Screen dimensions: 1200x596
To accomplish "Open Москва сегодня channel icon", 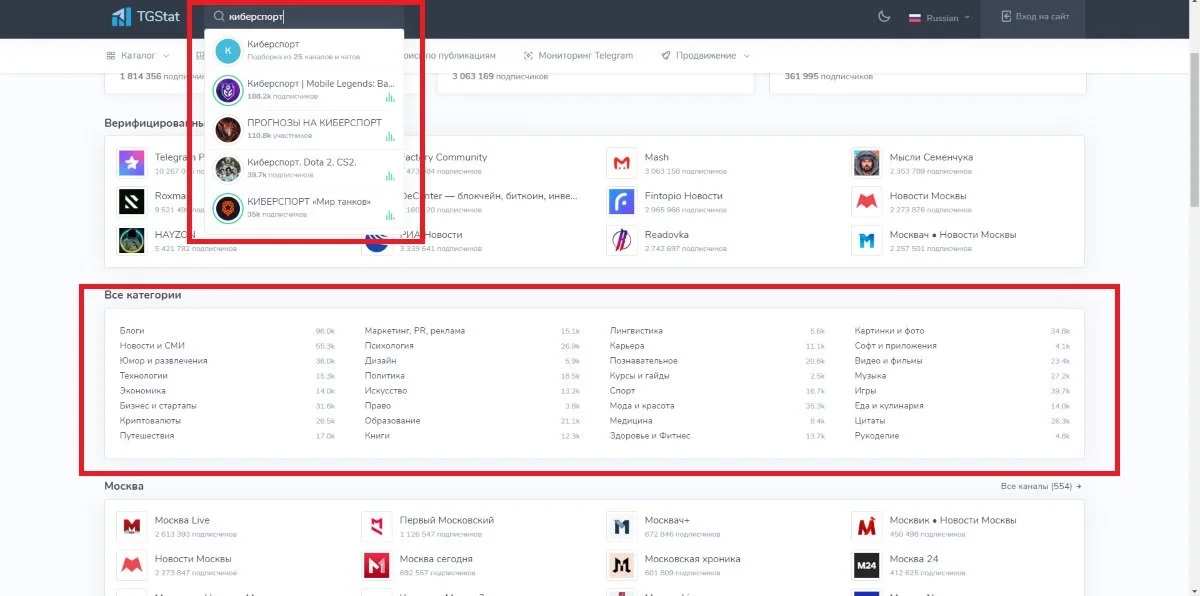I will [x=376, y=565].
